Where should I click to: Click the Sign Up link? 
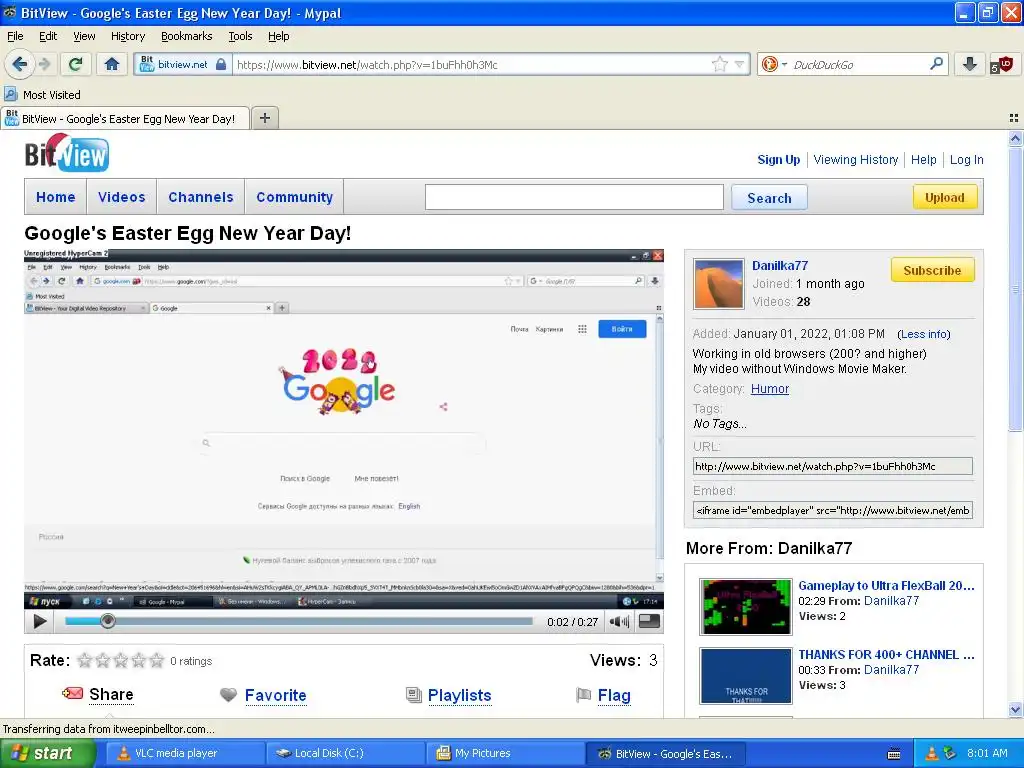point(778,159)
